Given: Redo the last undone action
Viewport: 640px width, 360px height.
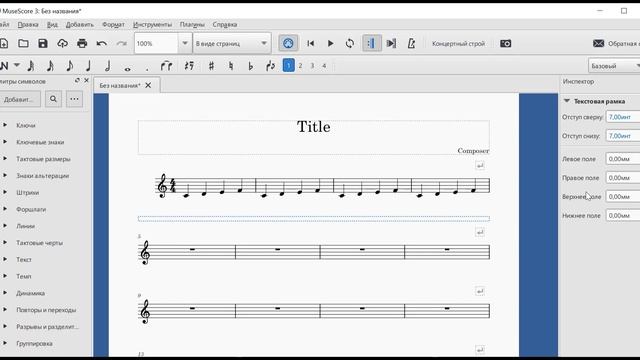Looking at the screenshot, I should click(x=121, y=43).
